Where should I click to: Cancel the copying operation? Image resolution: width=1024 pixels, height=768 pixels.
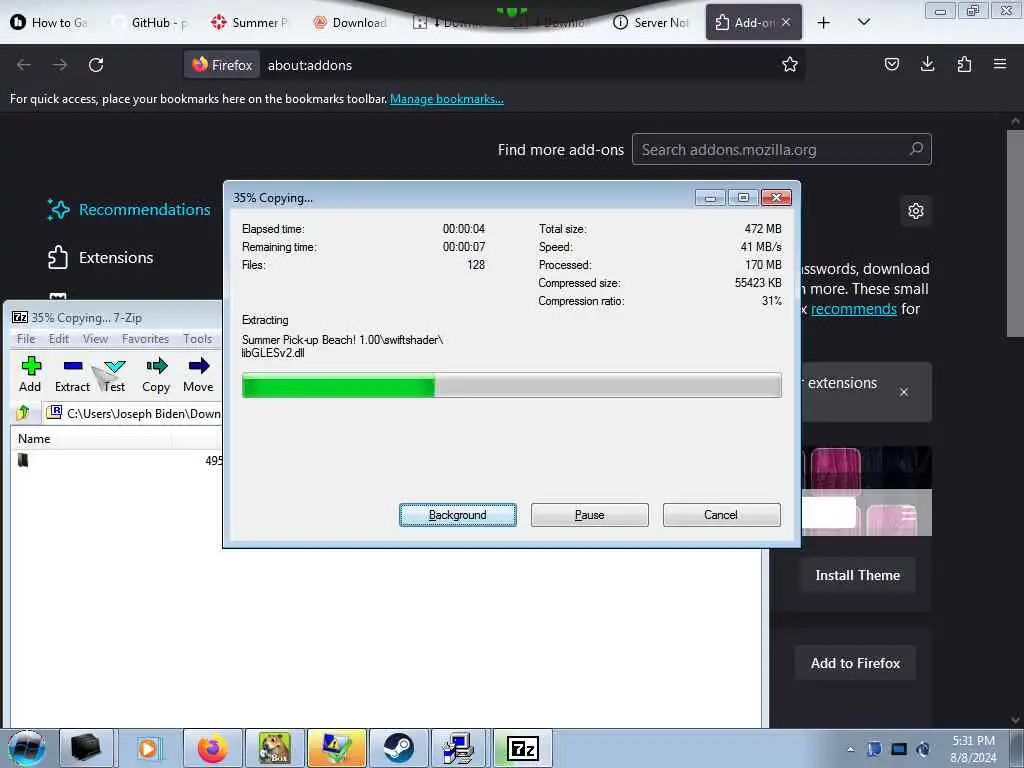point(721,515)
